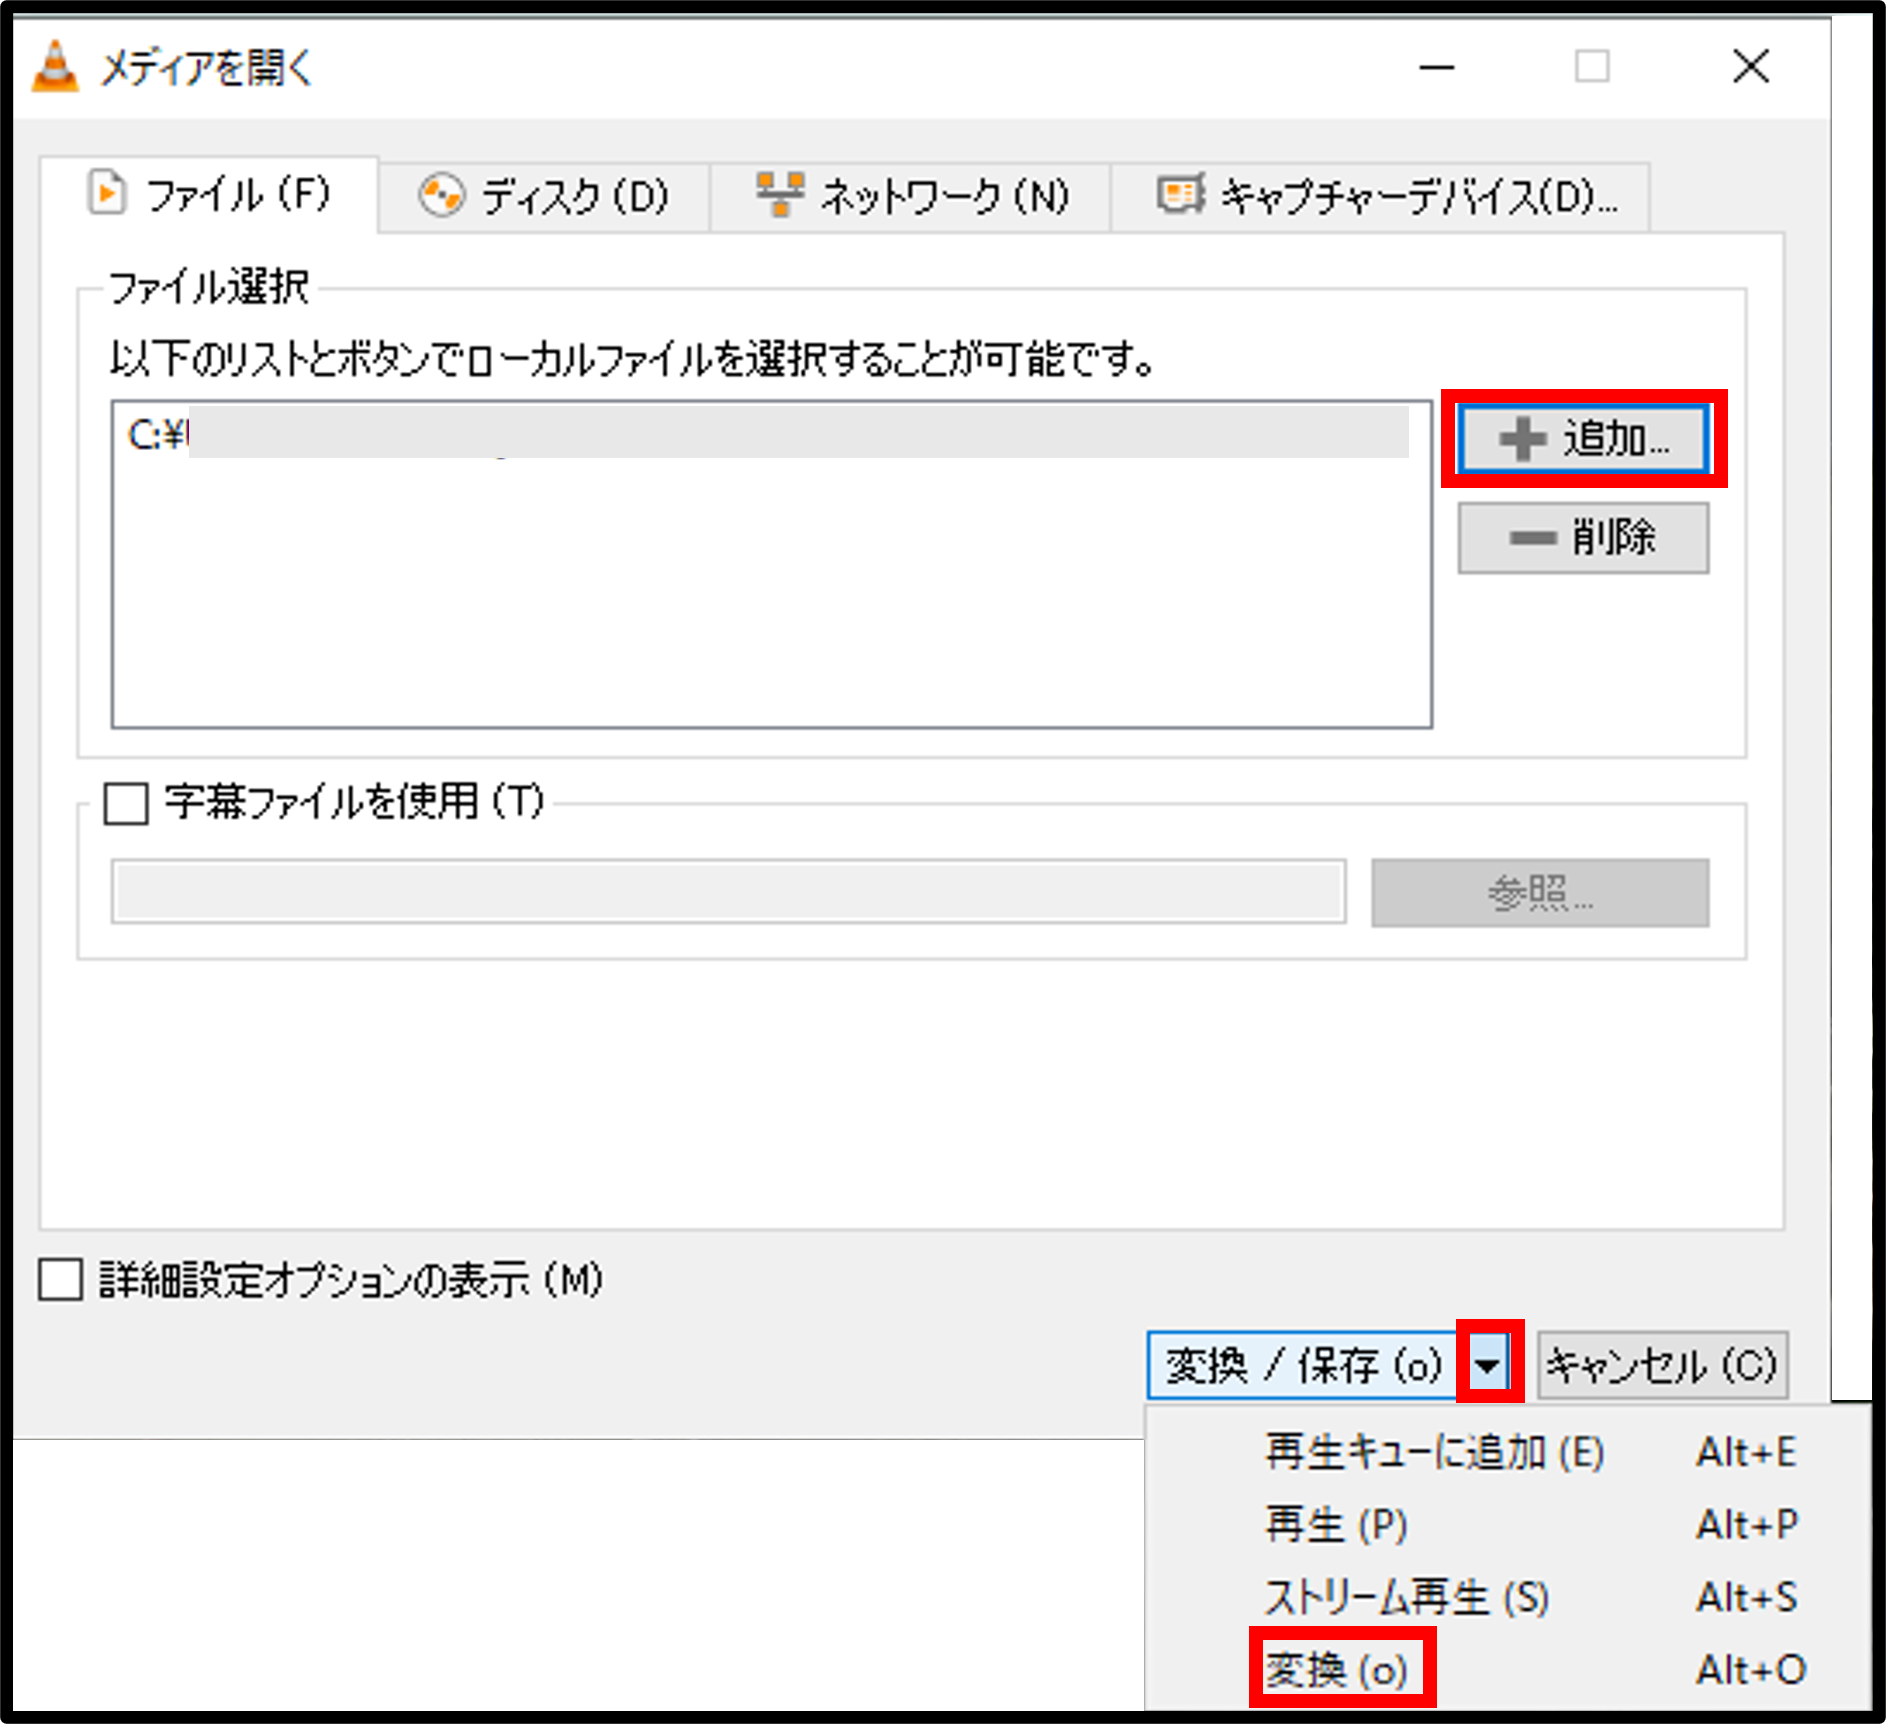Choose 再生キューに追加 (E) menu entry
This screenshot has width=1886, height=1724.
click(1434, 1452)
